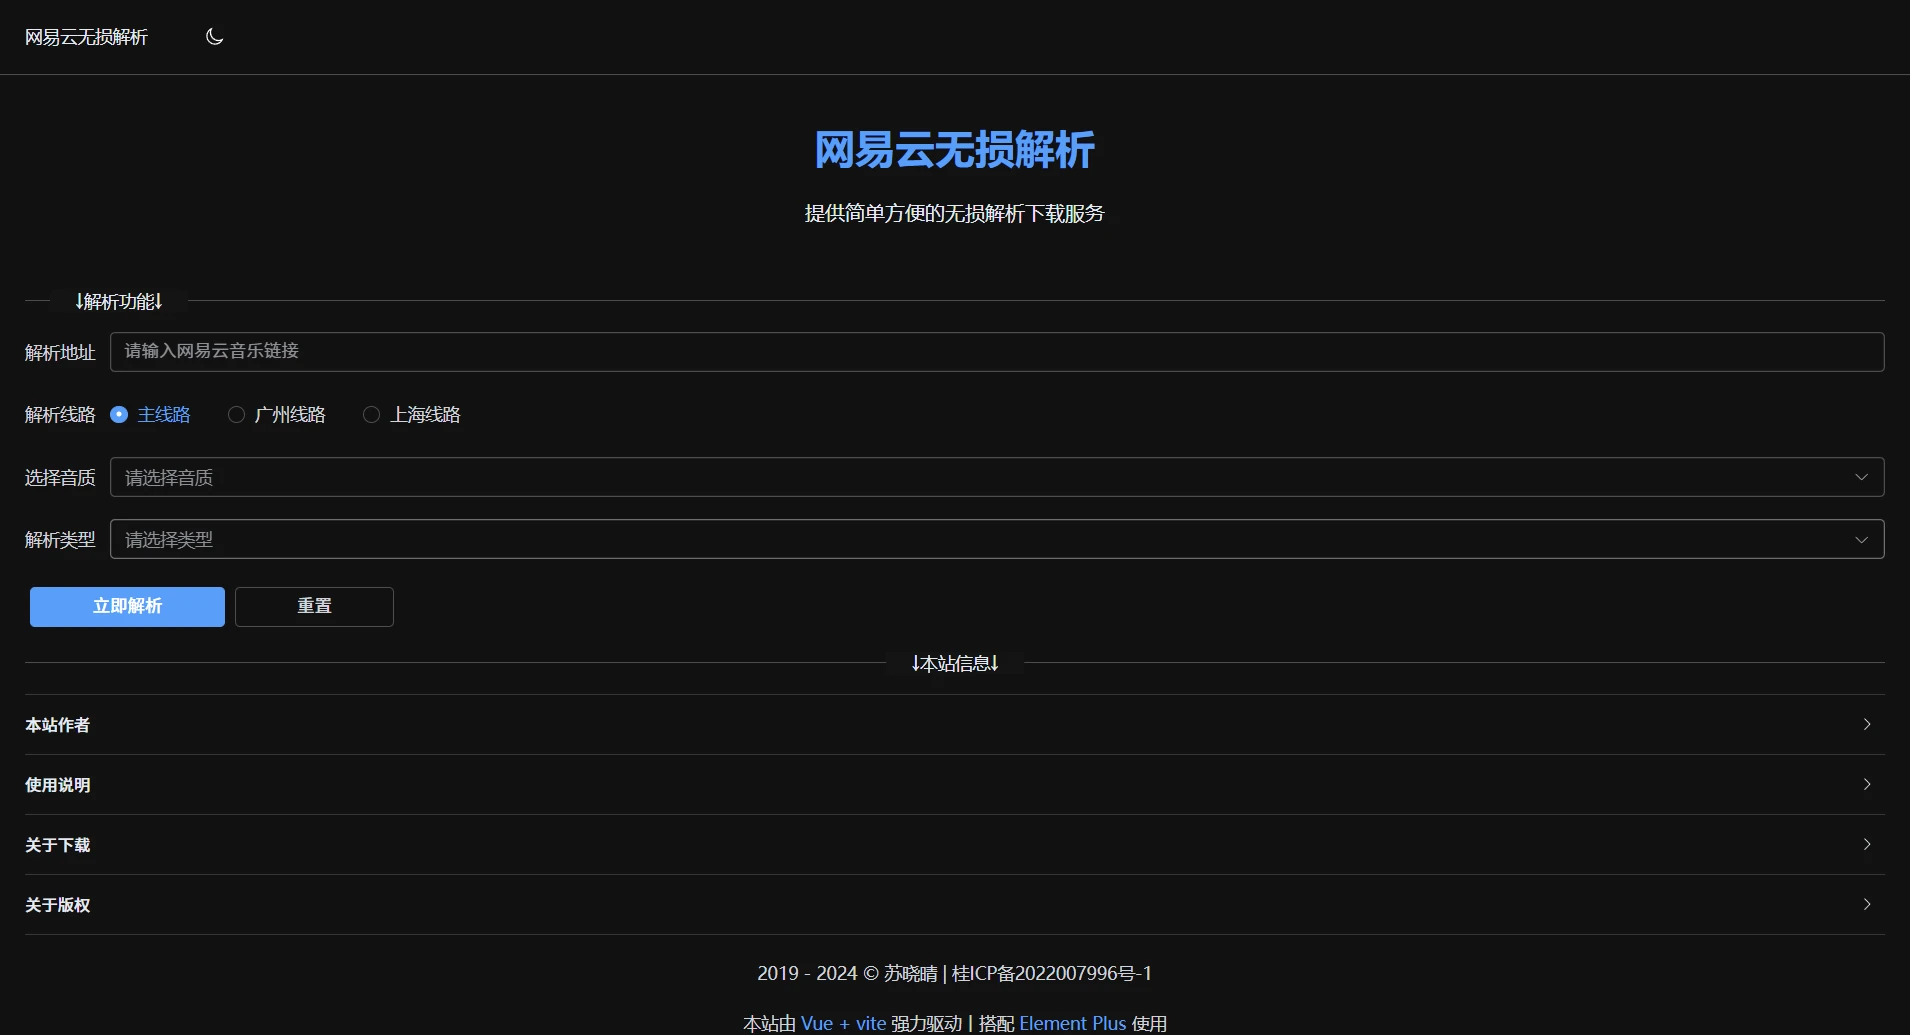This screenshot has width=1910, height=1035.
Task: Click the ↓本站信息↓ divider label
Action: (x=955, y=663)
